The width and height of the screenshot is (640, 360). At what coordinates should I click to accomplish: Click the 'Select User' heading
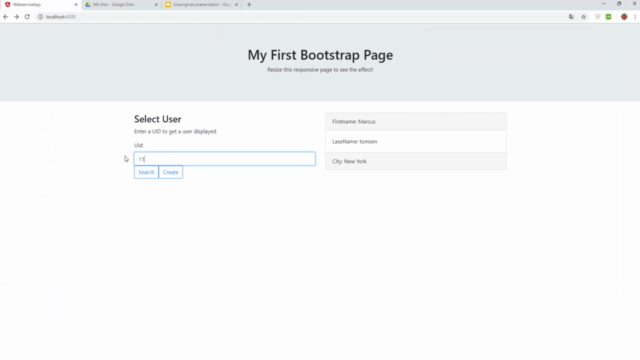(158, 119)
